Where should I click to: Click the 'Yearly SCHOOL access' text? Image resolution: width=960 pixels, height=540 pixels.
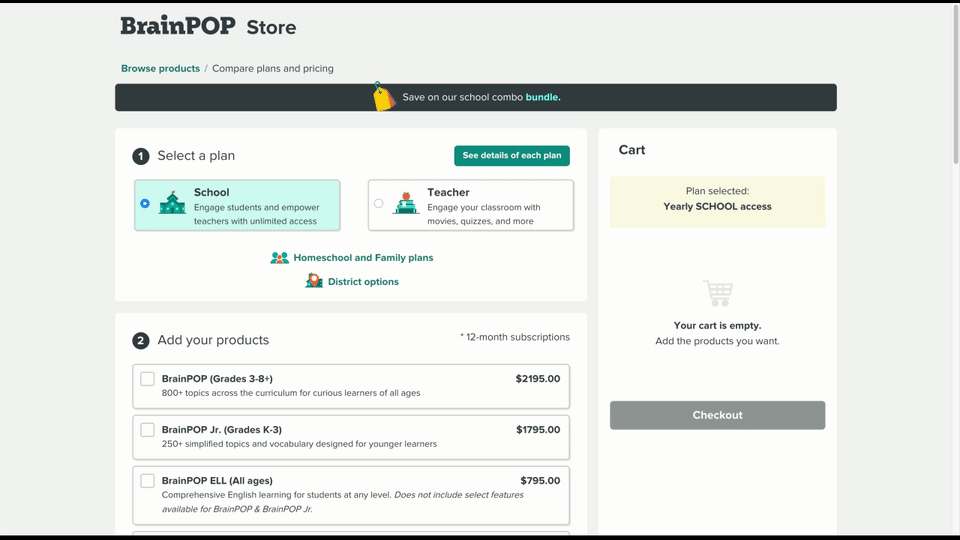click(718, 207)
